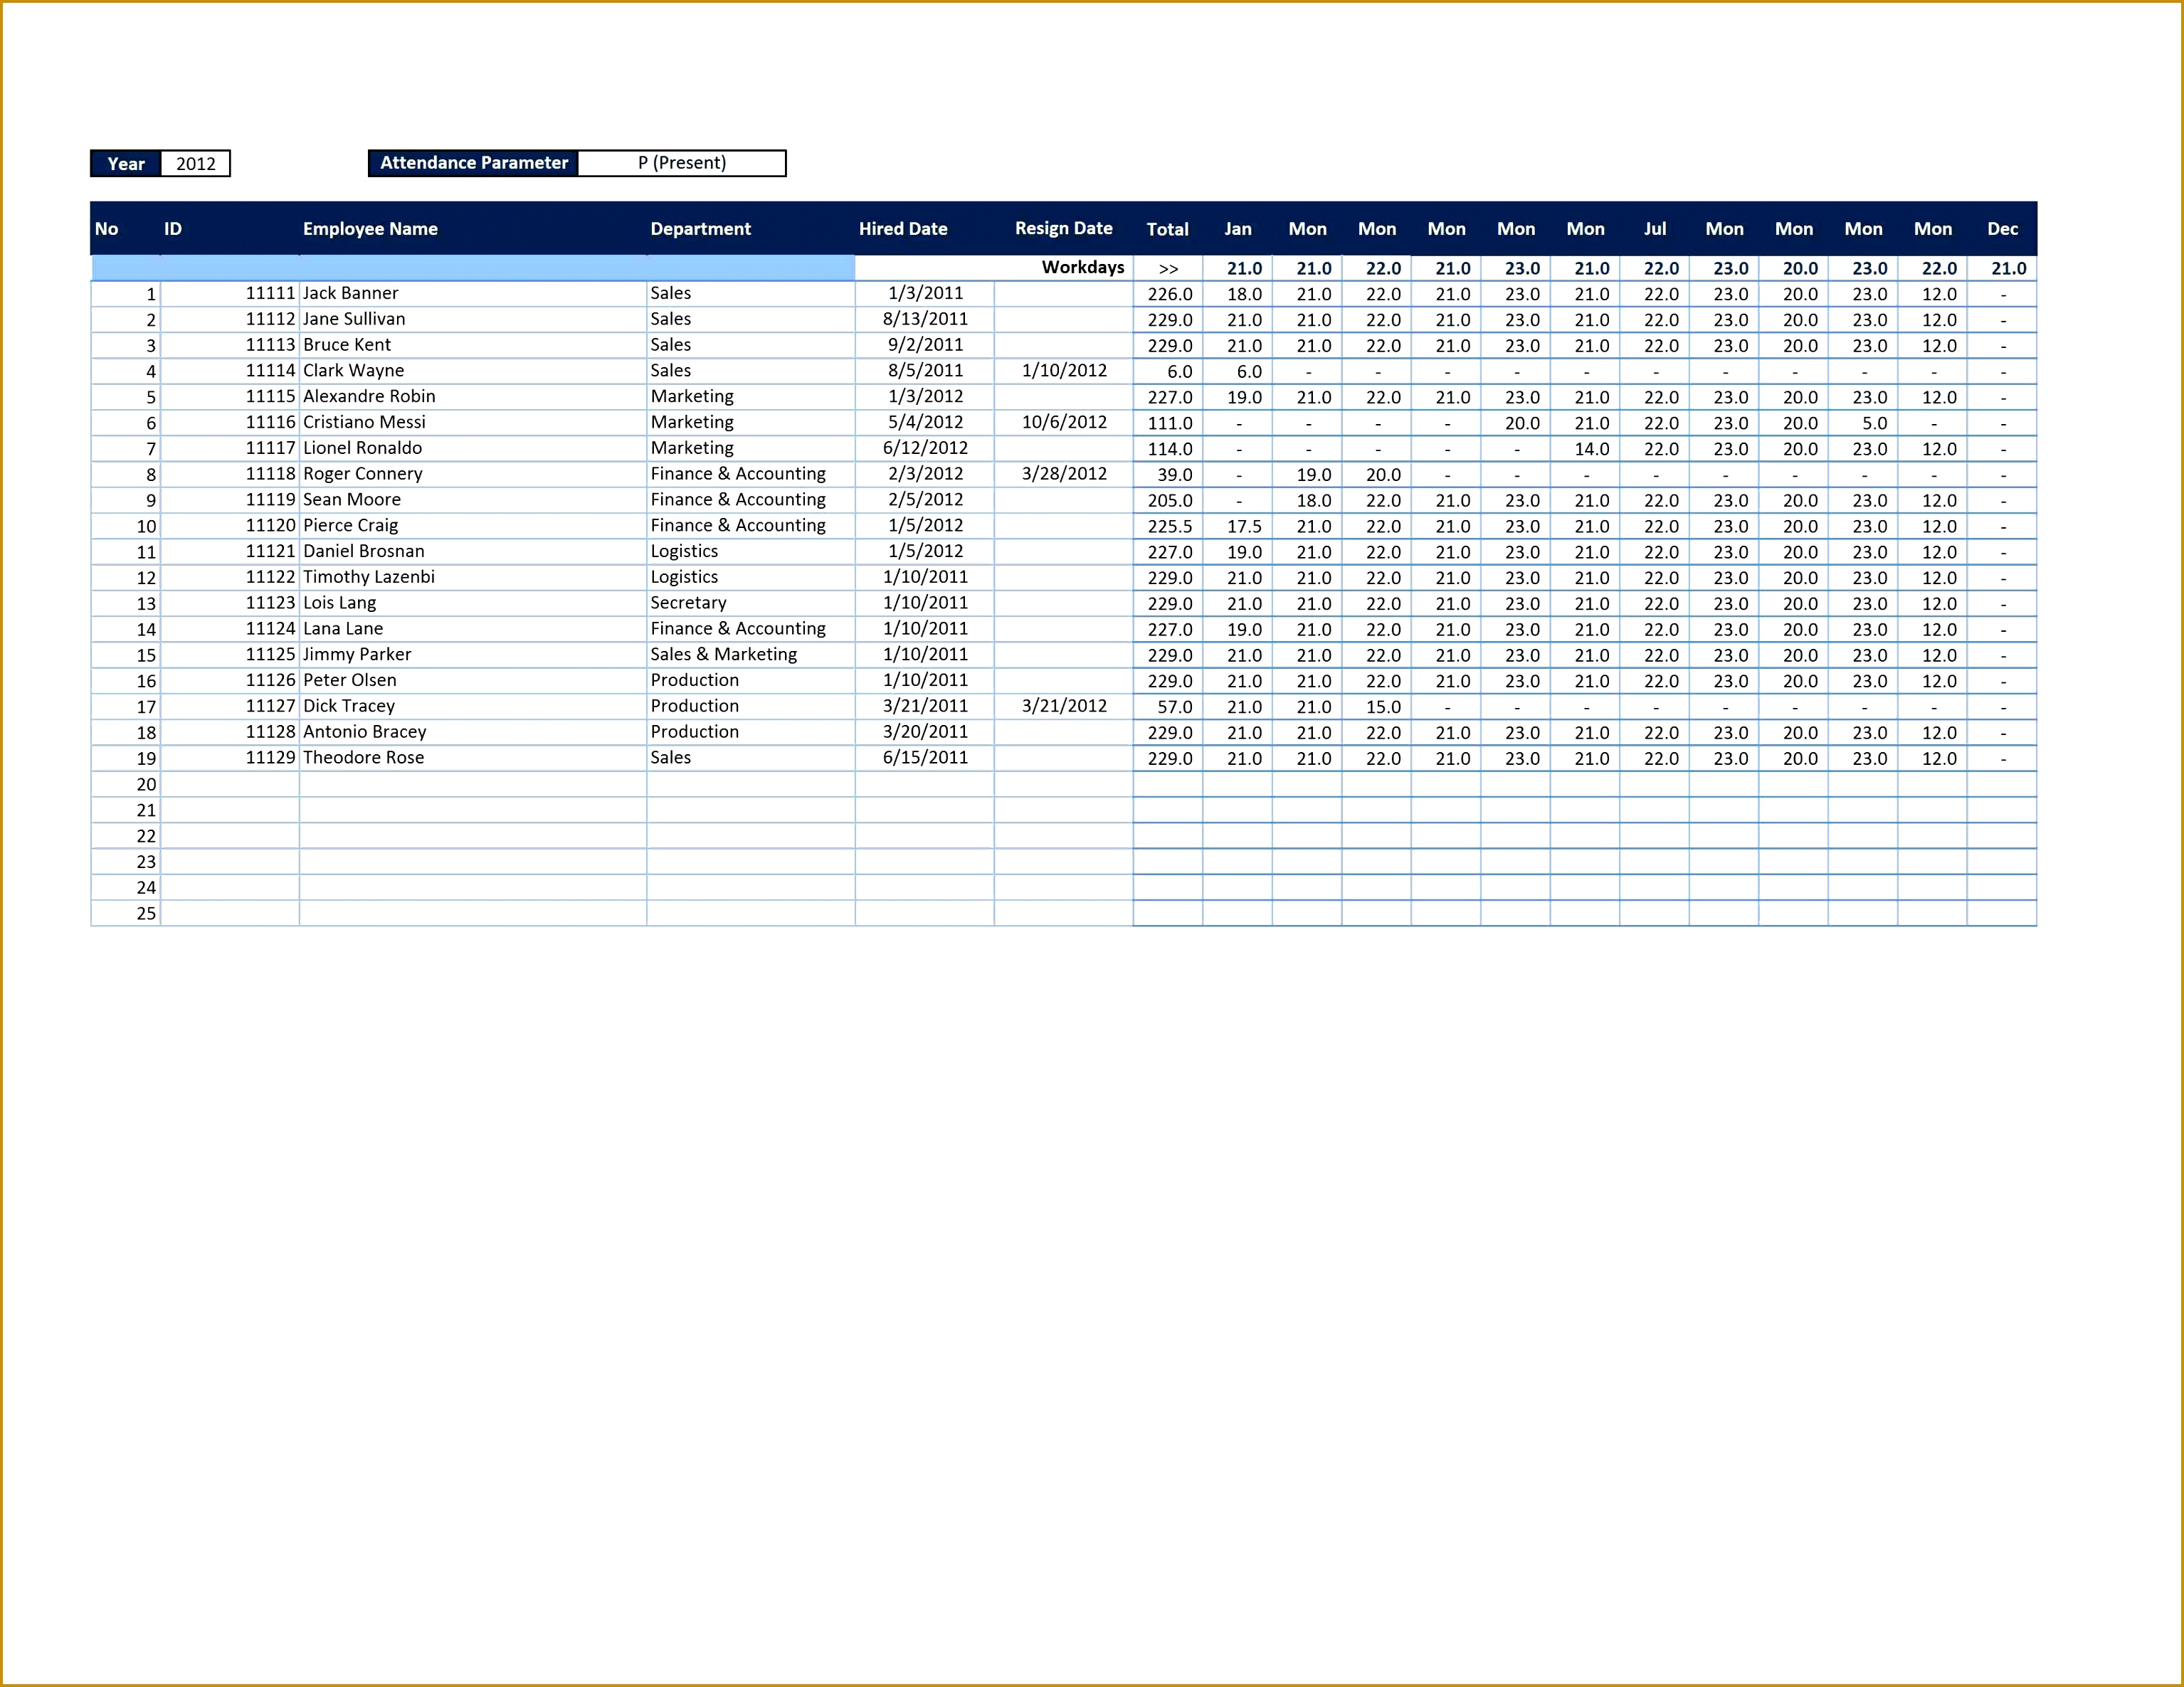Click the >> cell in Workdays row
Screen dimensions: 2184x1687
1168,269
